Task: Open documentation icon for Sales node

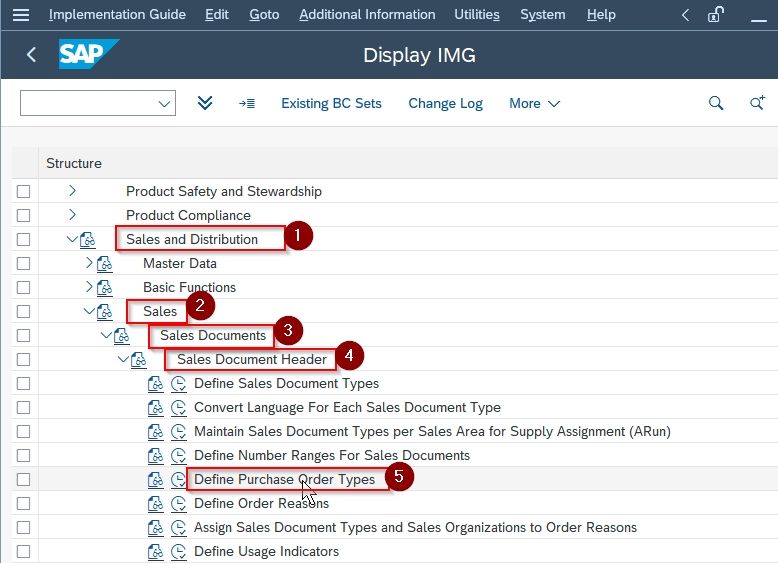Action: pyautogui.click(x=105, y=312)
